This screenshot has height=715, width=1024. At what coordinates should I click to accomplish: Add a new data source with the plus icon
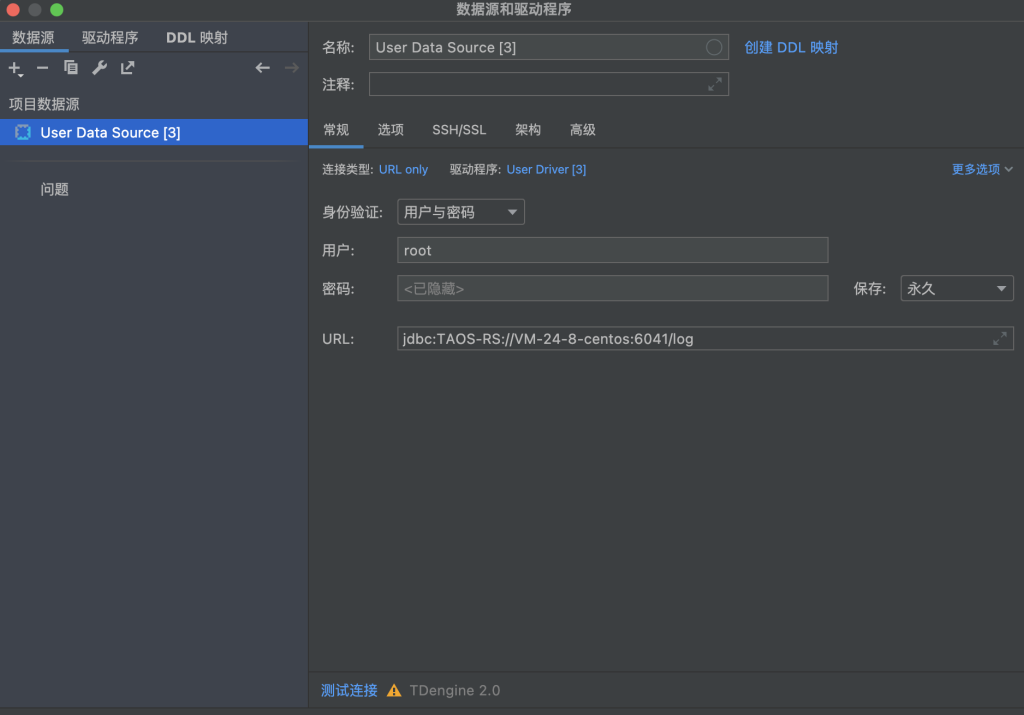[14, 68]
